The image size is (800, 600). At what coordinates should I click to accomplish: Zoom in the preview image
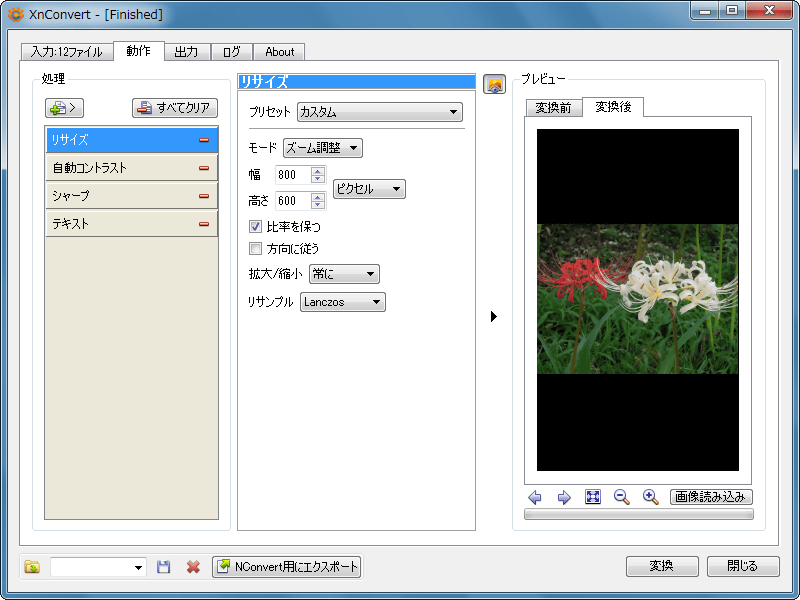pyautogui.click(x=651, y=497)
